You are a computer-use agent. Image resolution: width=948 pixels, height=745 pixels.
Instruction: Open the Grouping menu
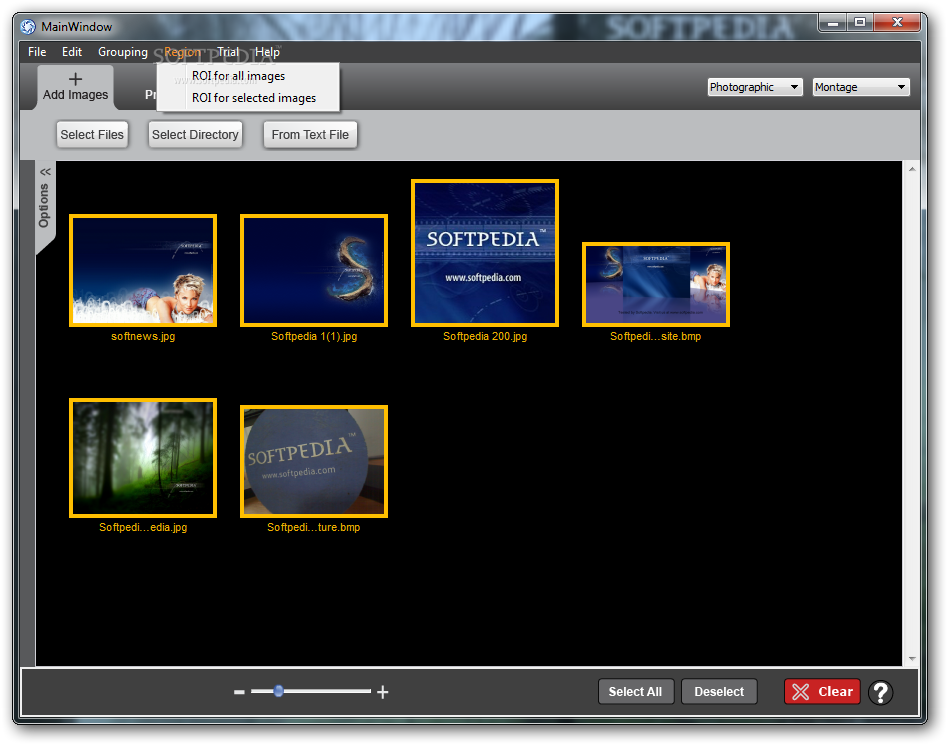(x=123, y=52)
